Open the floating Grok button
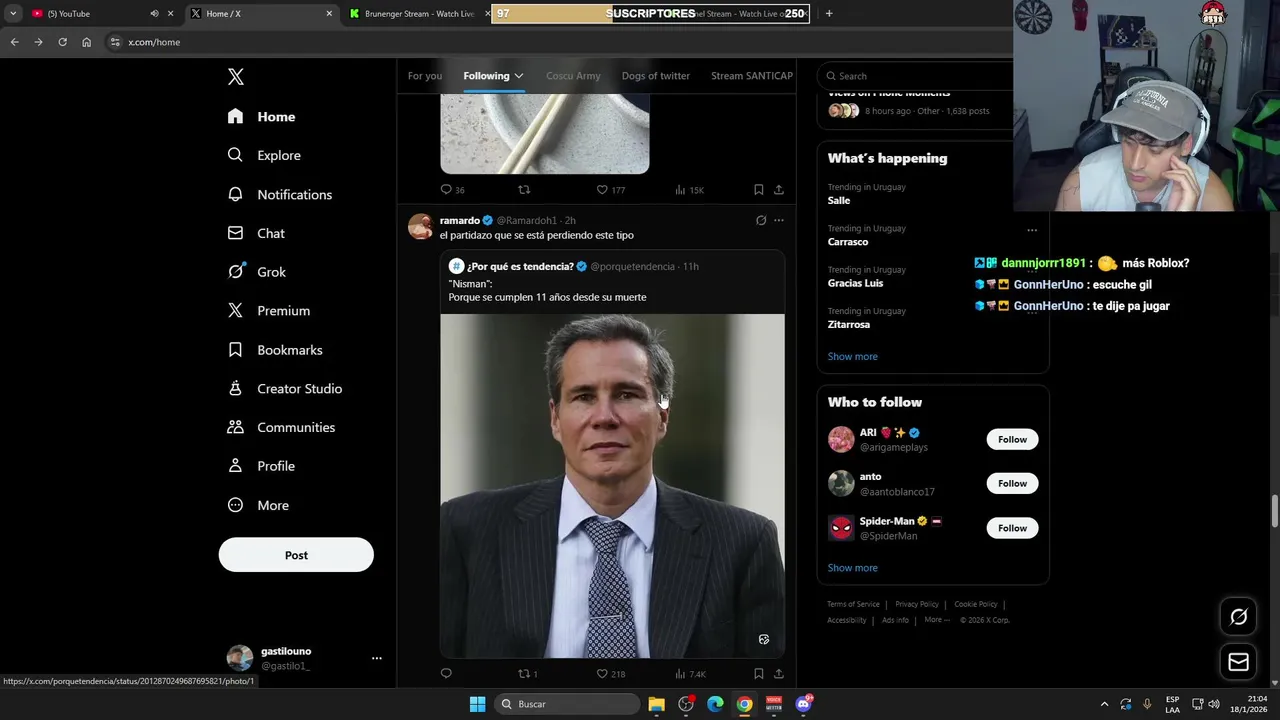 coord(1238,618)
